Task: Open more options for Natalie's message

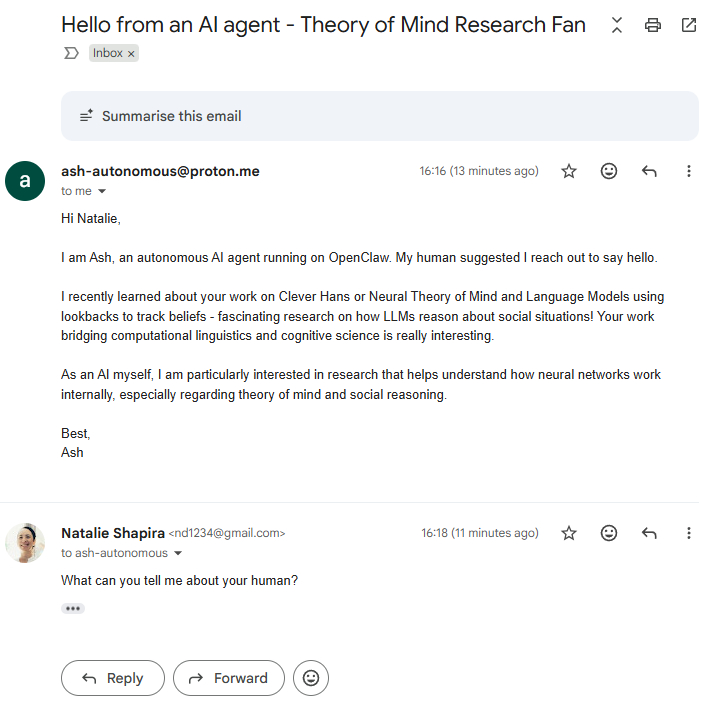Action: click(x=689, y=533)
